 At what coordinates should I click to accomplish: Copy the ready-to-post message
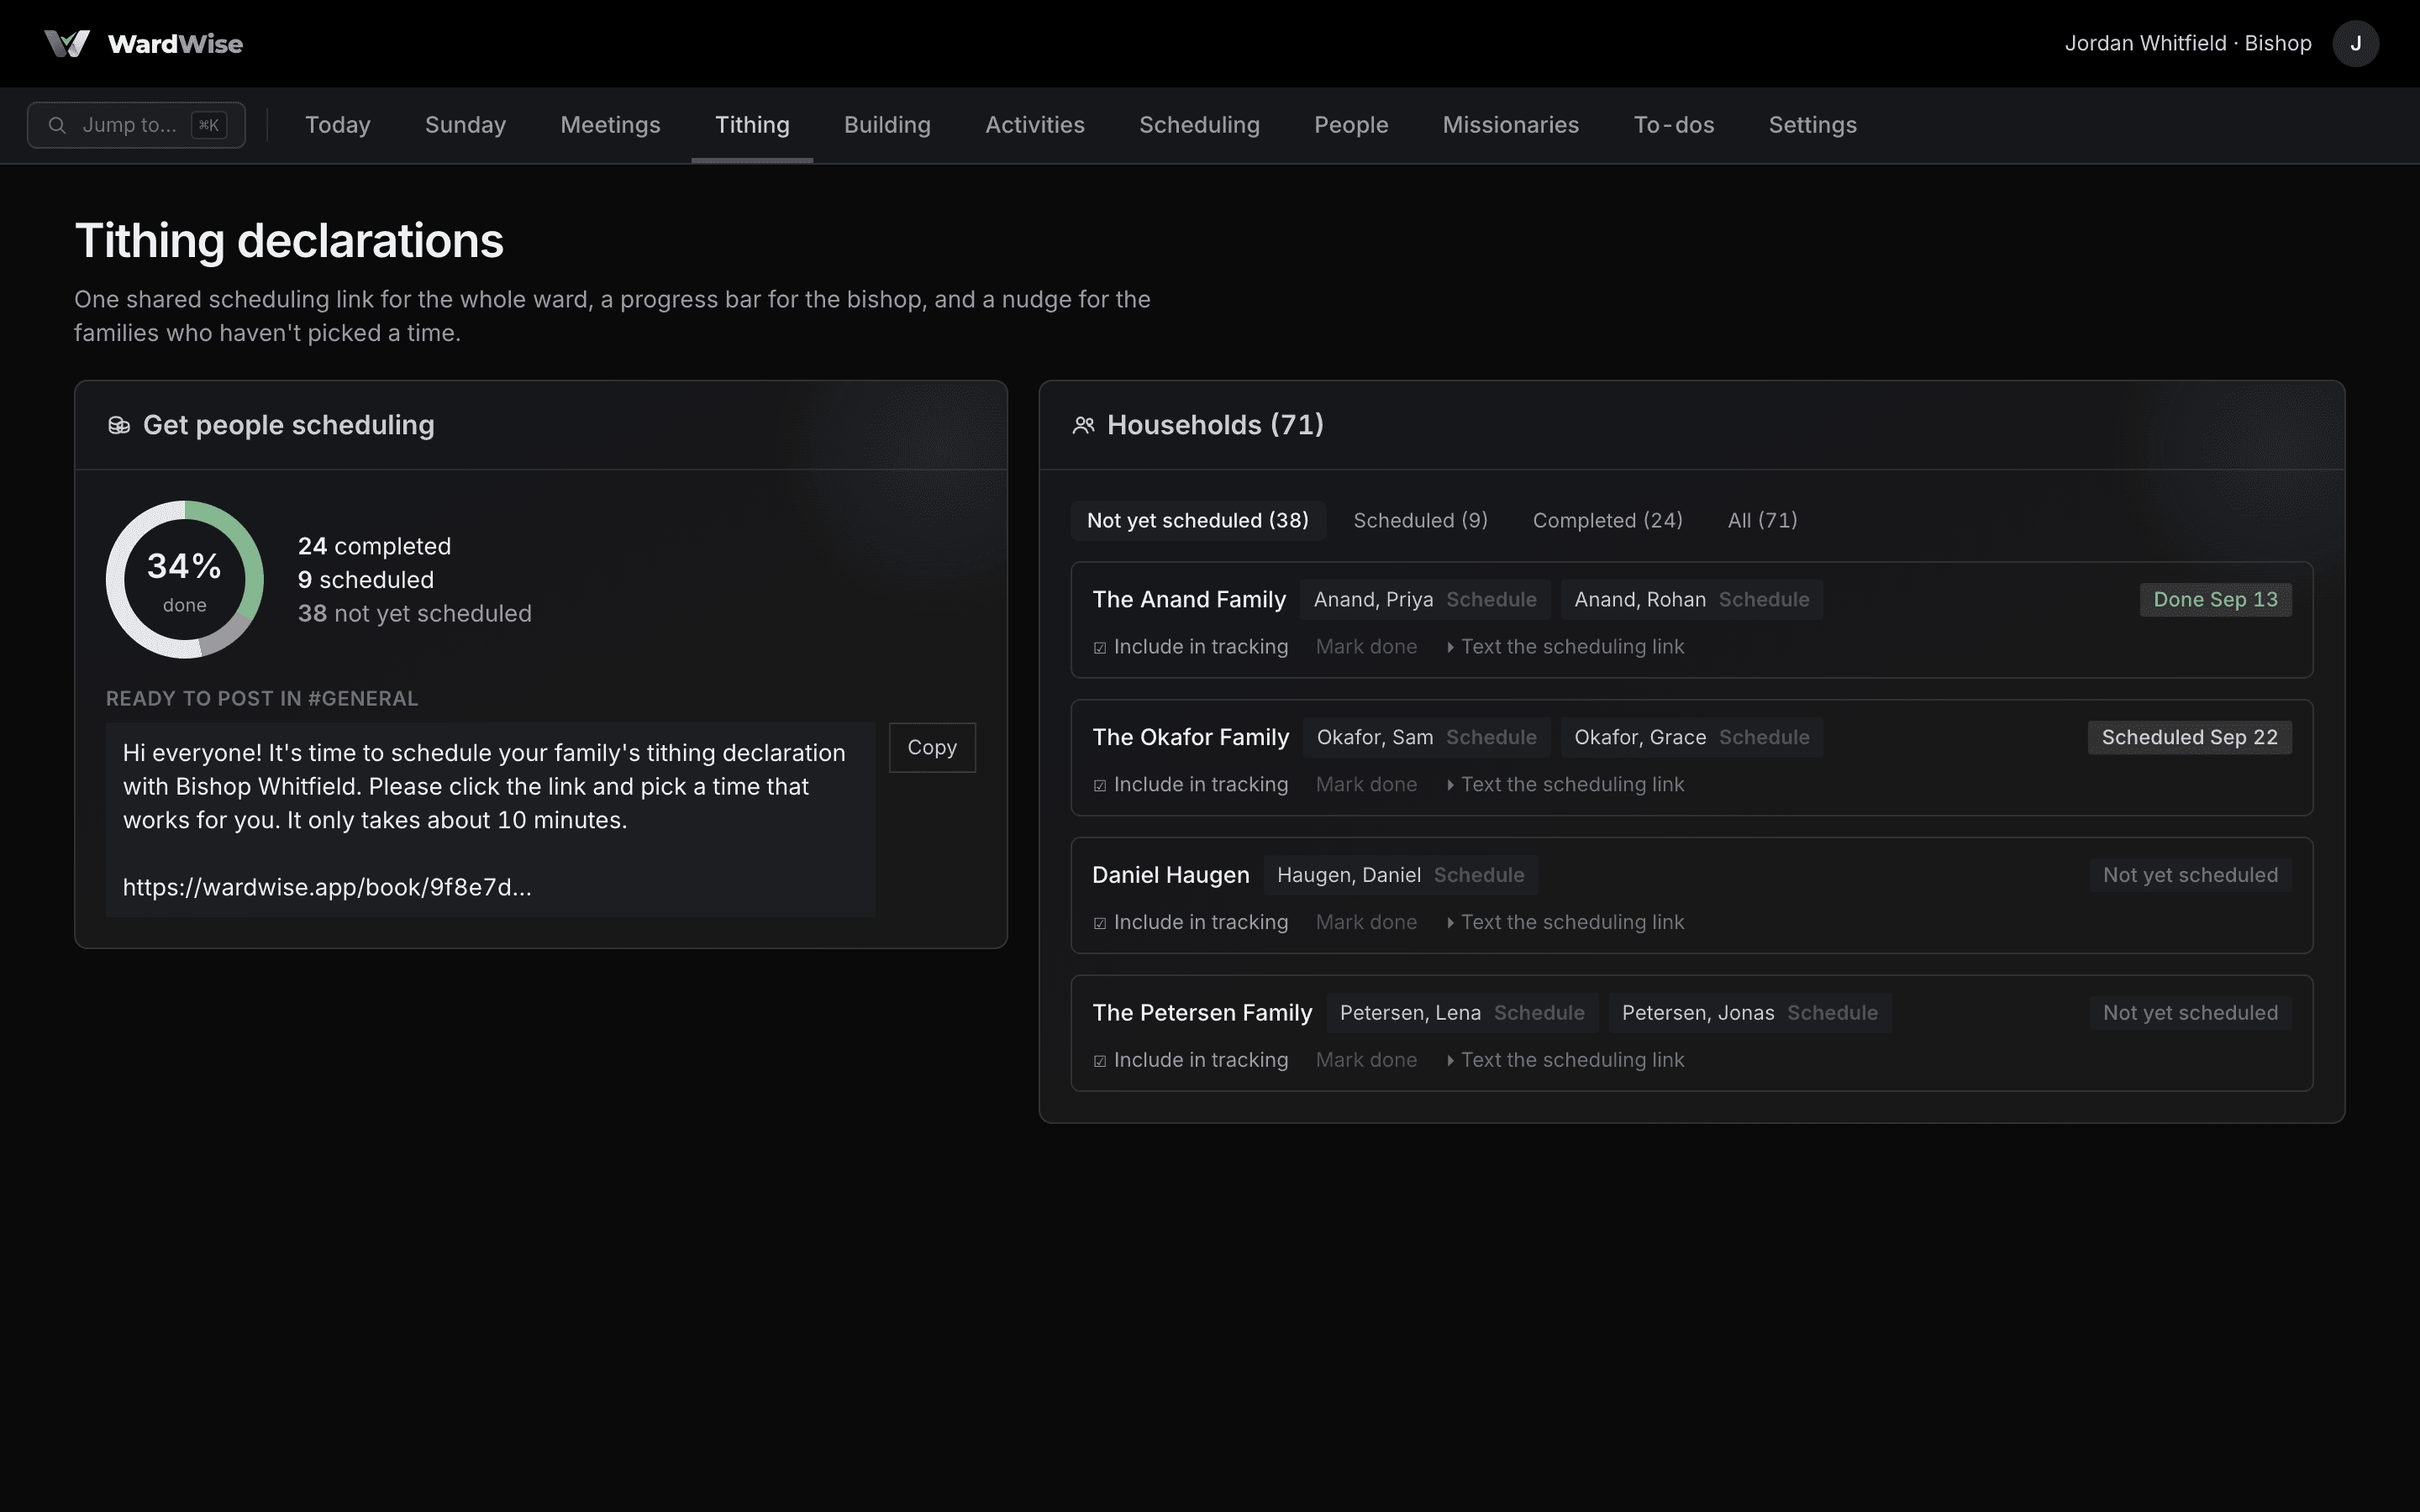coord(932,748)
